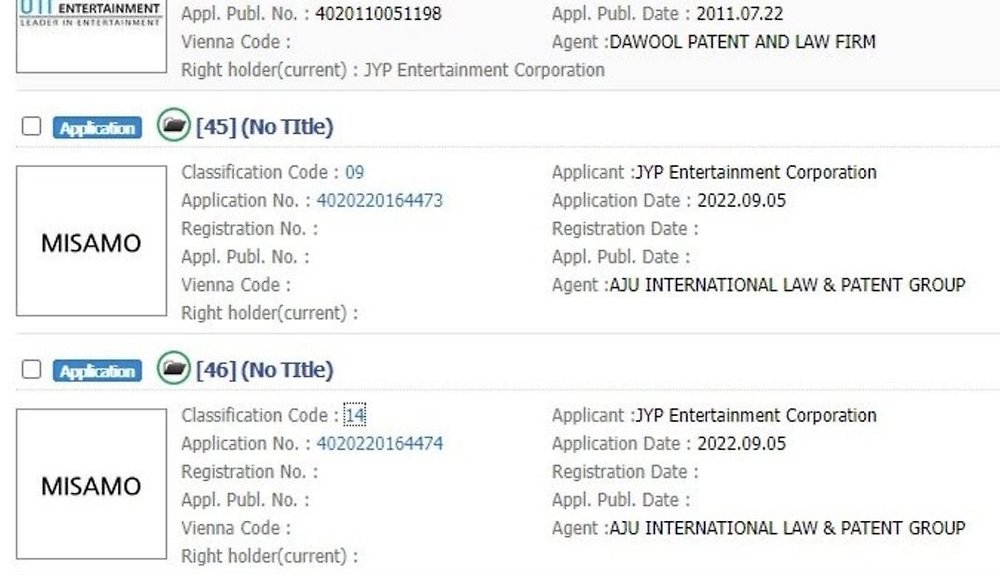The height and width of the screenshot is (575, 1000).
Task: View the MISAMO trademark image in entry 45
Action: (x=91, y=242)
